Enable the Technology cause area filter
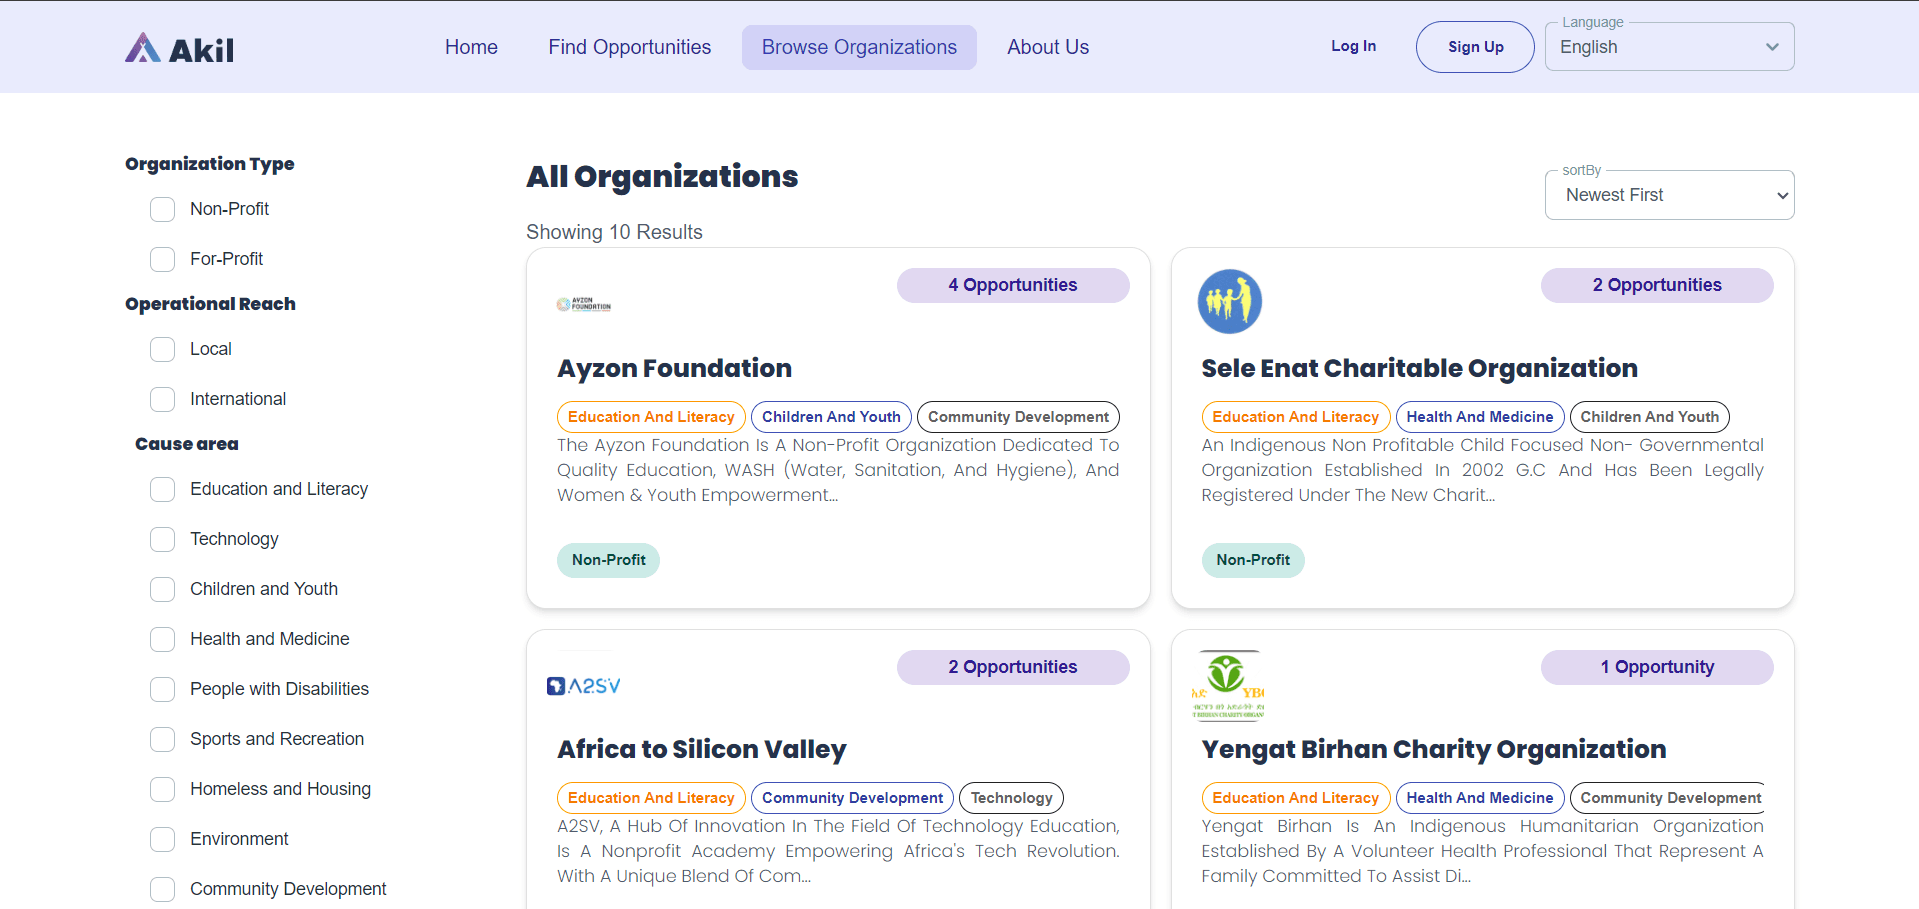 (x=163, y=539)
